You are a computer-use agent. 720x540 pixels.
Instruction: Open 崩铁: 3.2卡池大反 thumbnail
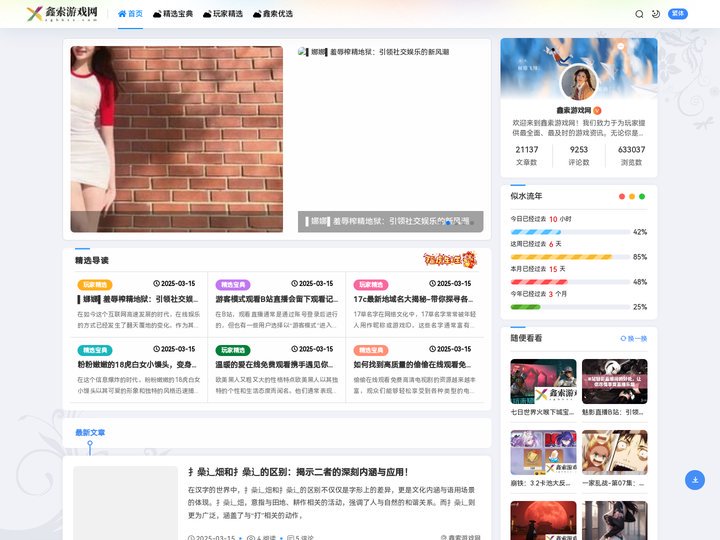[x=543, y=452]
